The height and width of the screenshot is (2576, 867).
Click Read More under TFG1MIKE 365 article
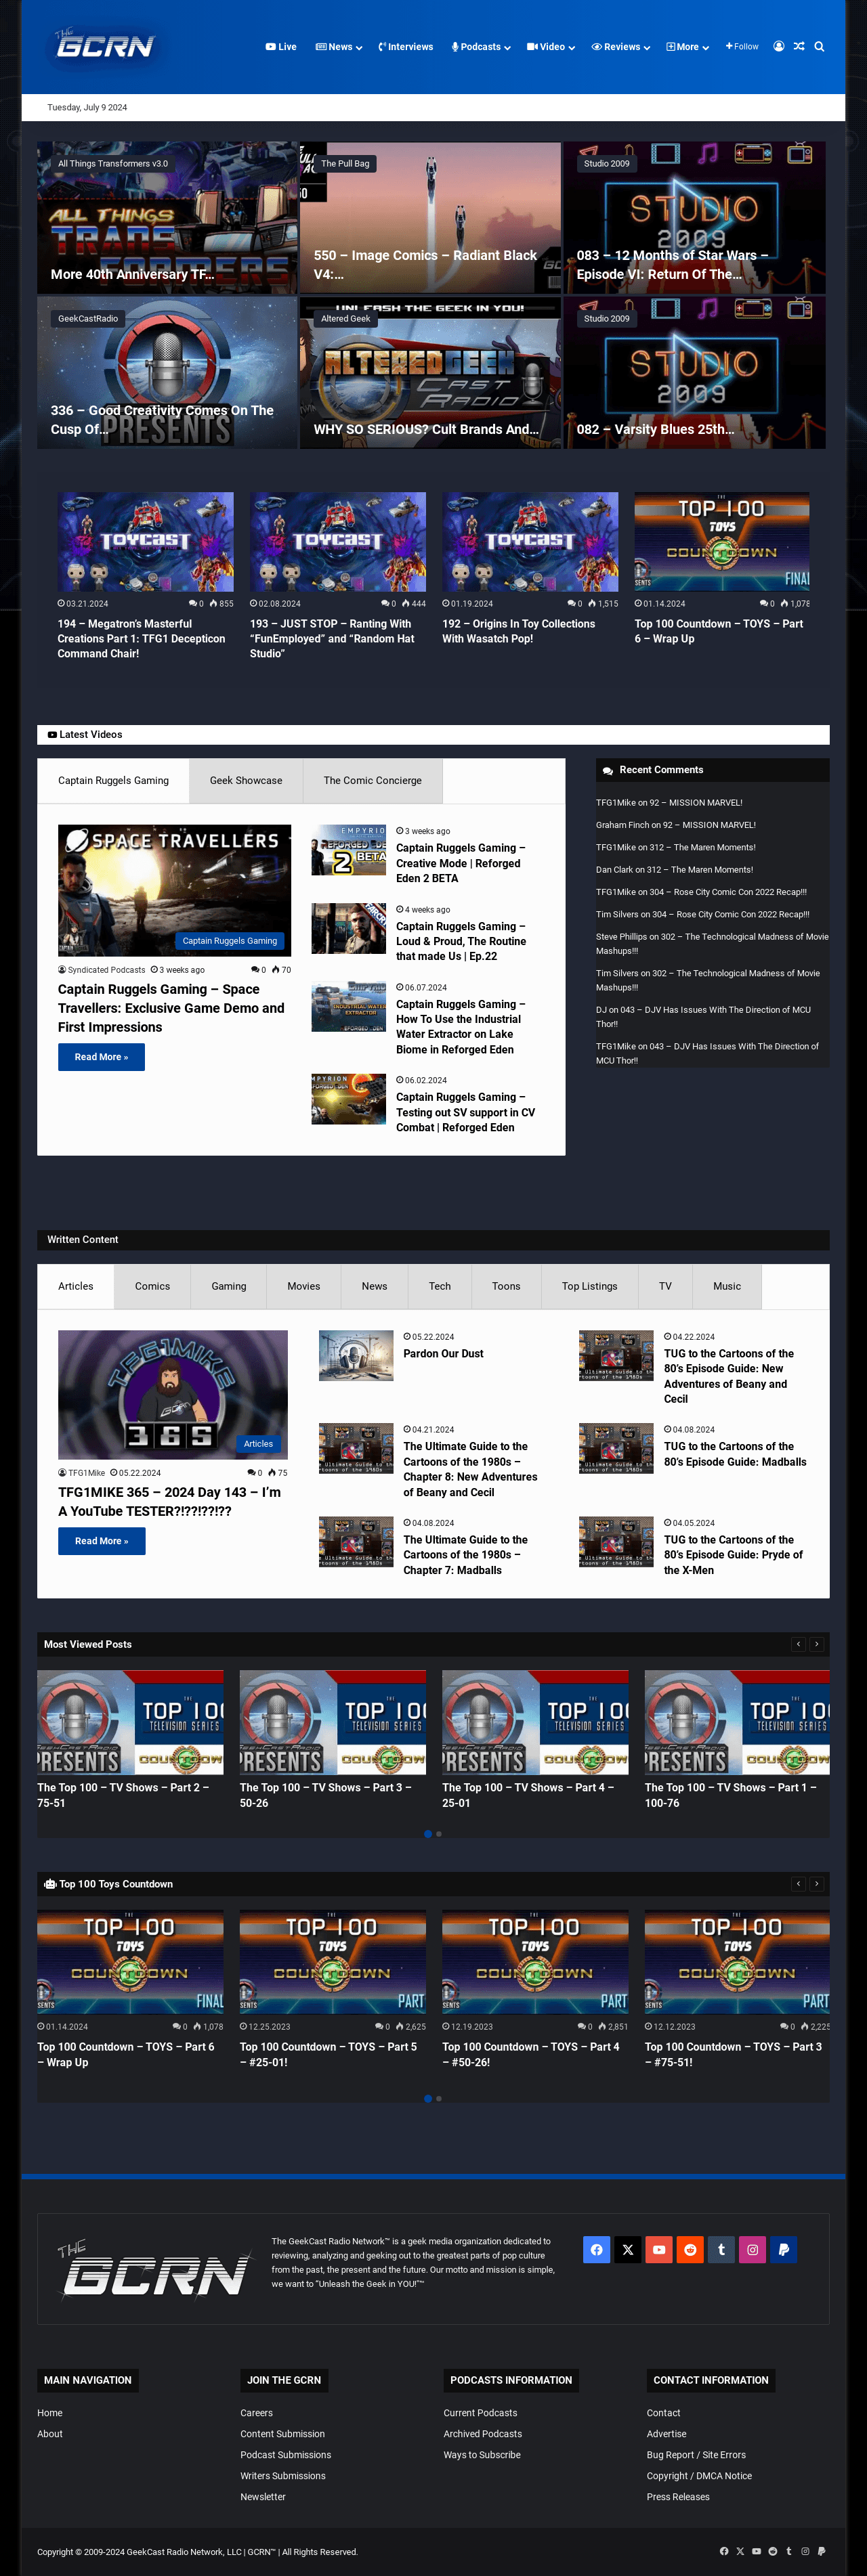[x=101, y=1541]
